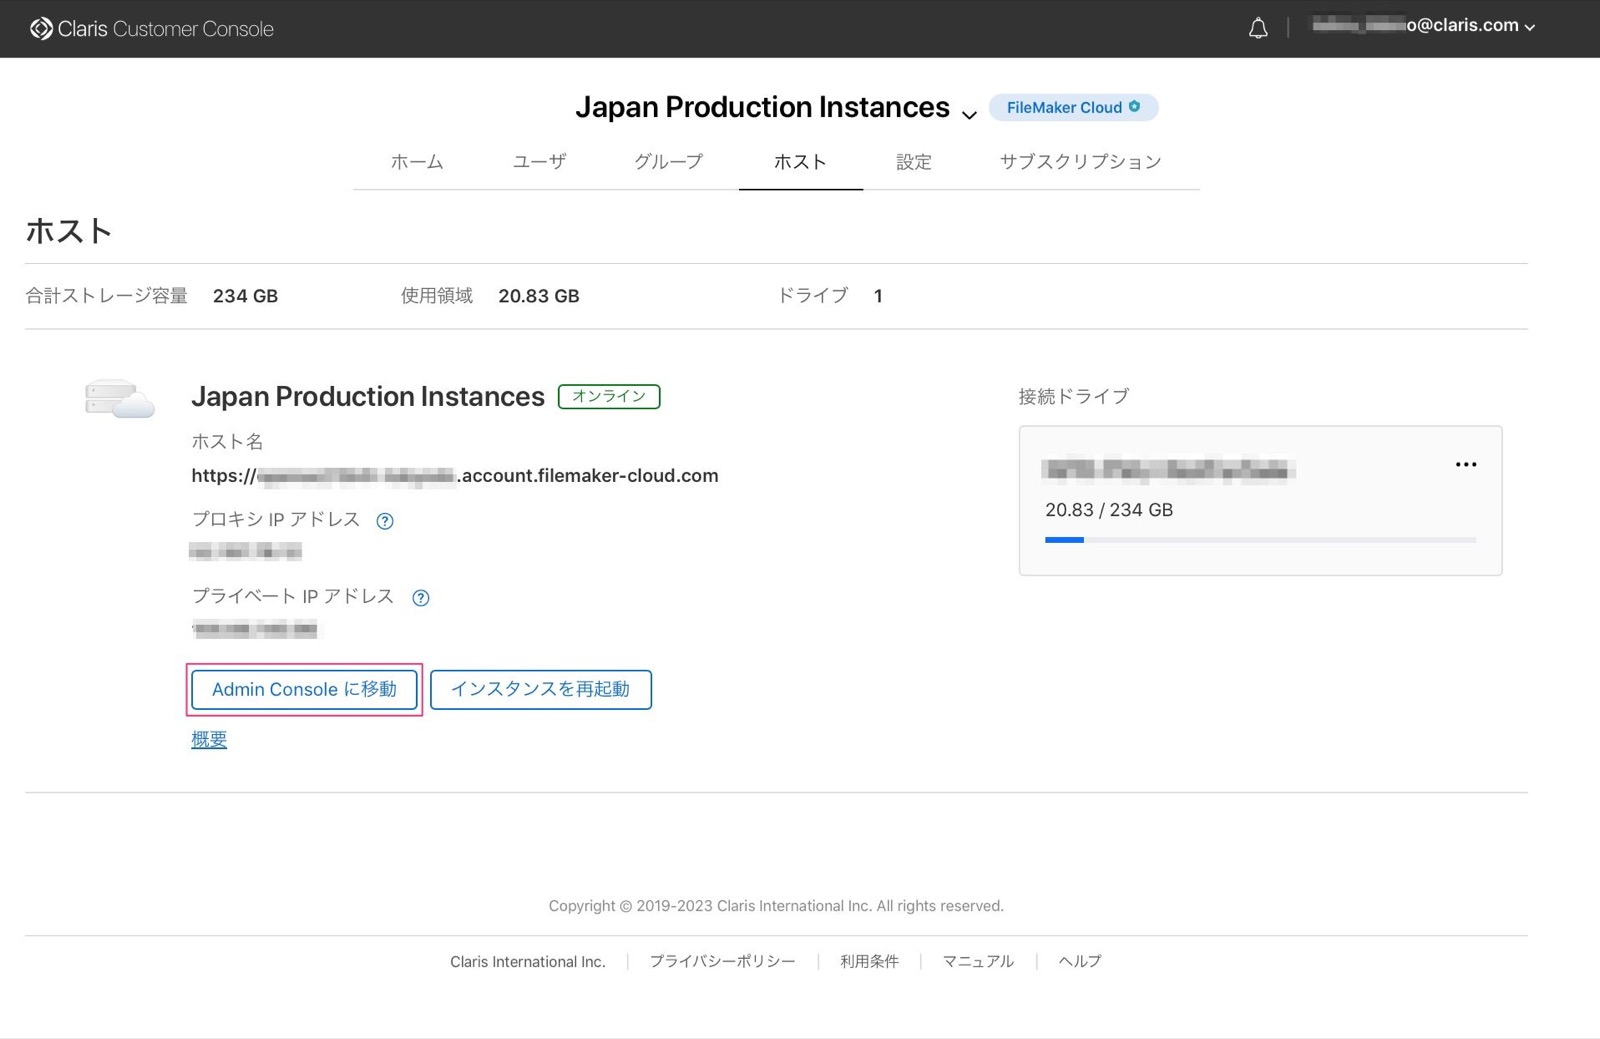Open the proxy IP address help icon
Viewport: 1600px width, 1039px height.
[x=385, y=520]
